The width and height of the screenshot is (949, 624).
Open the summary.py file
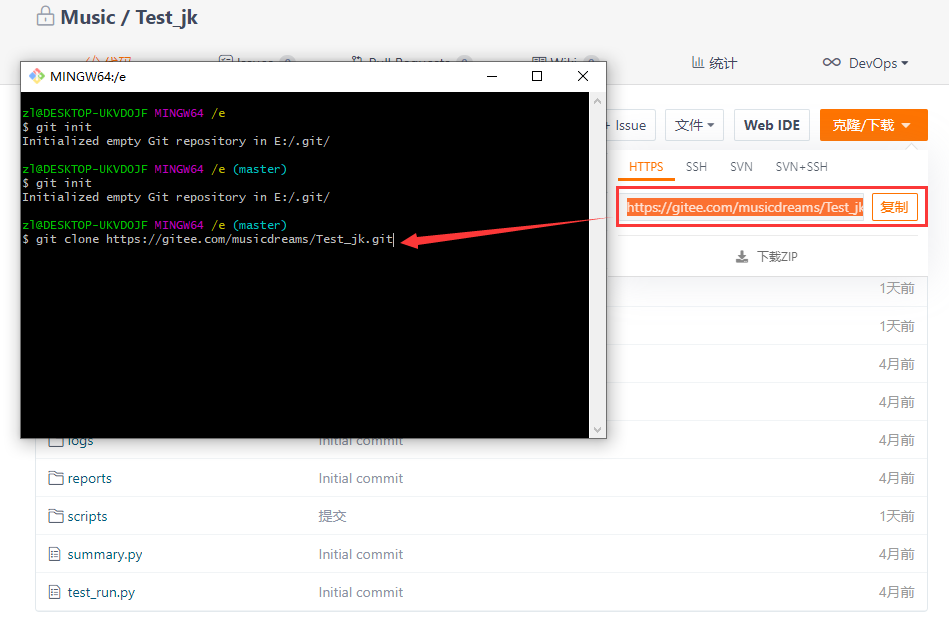(105, 554)
